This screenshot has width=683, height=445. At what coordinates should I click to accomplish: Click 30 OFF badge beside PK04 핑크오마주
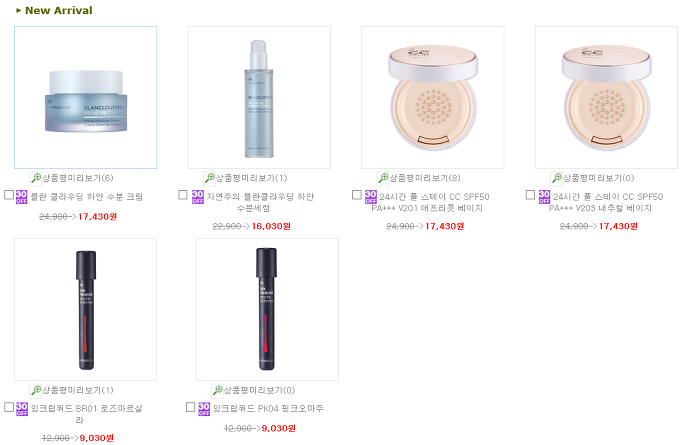click(204, 409)
